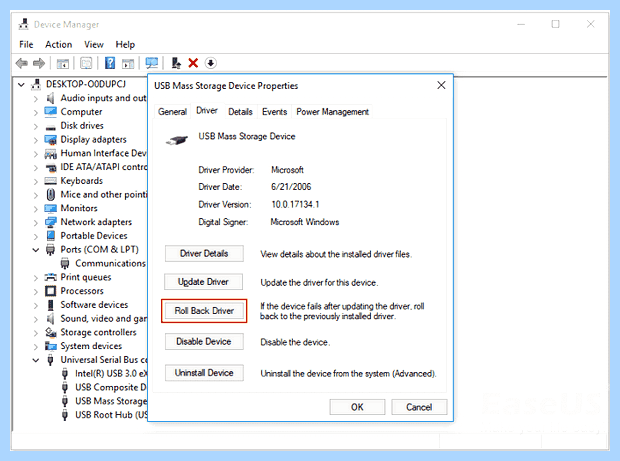This screenshot has height=461, width=620.
Task: Click the Portable Devices category icon
Action: [50, 236]
